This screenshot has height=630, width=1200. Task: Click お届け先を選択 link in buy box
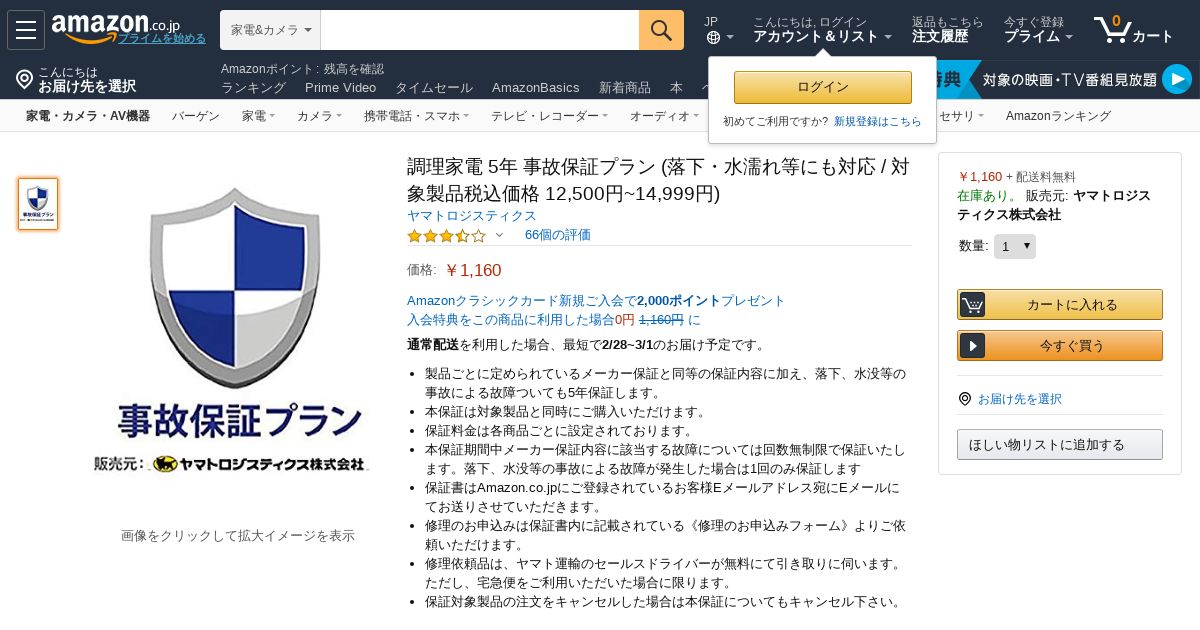pyautogui.click(x=1019, y=398)
